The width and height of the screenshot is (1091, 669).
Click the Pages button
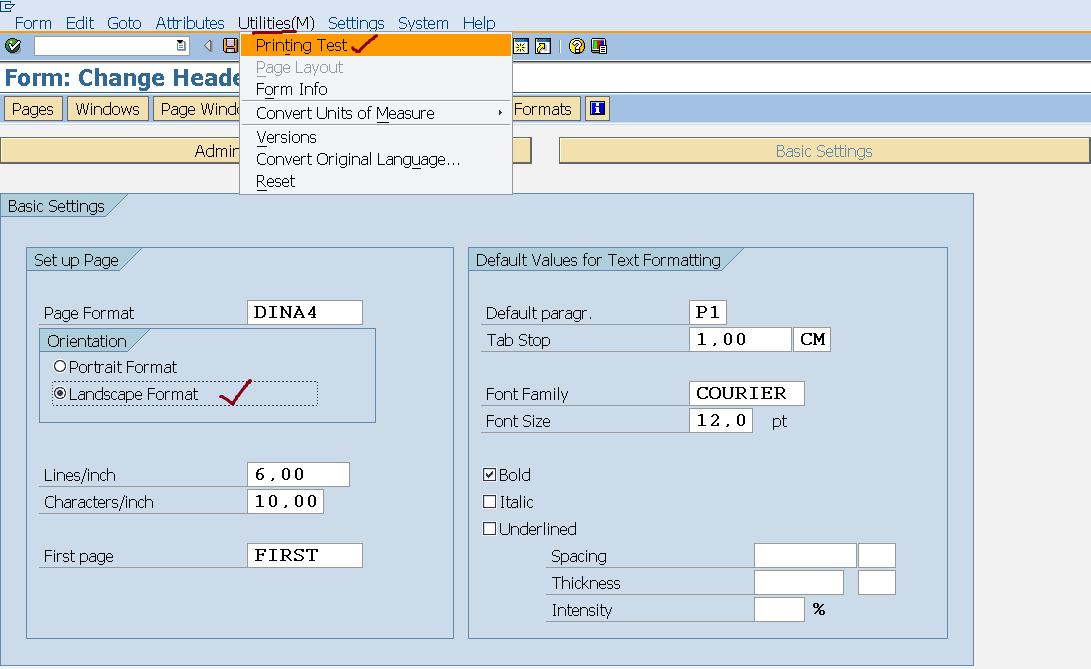click(x=33, y=109)
